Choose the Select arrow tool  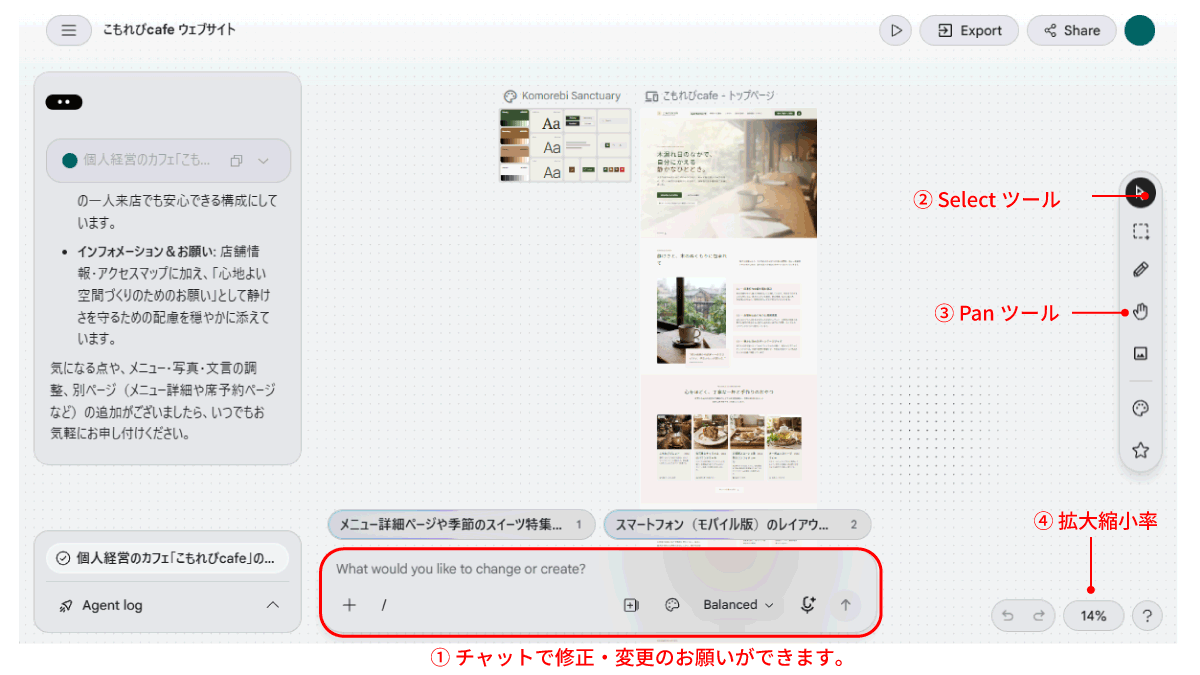[1140, 192]
